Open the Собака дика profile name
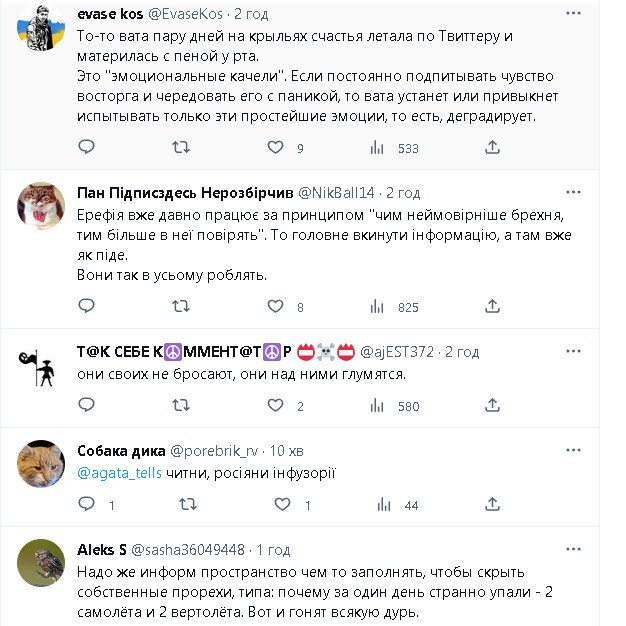626x626 pixels. [112, 450]
